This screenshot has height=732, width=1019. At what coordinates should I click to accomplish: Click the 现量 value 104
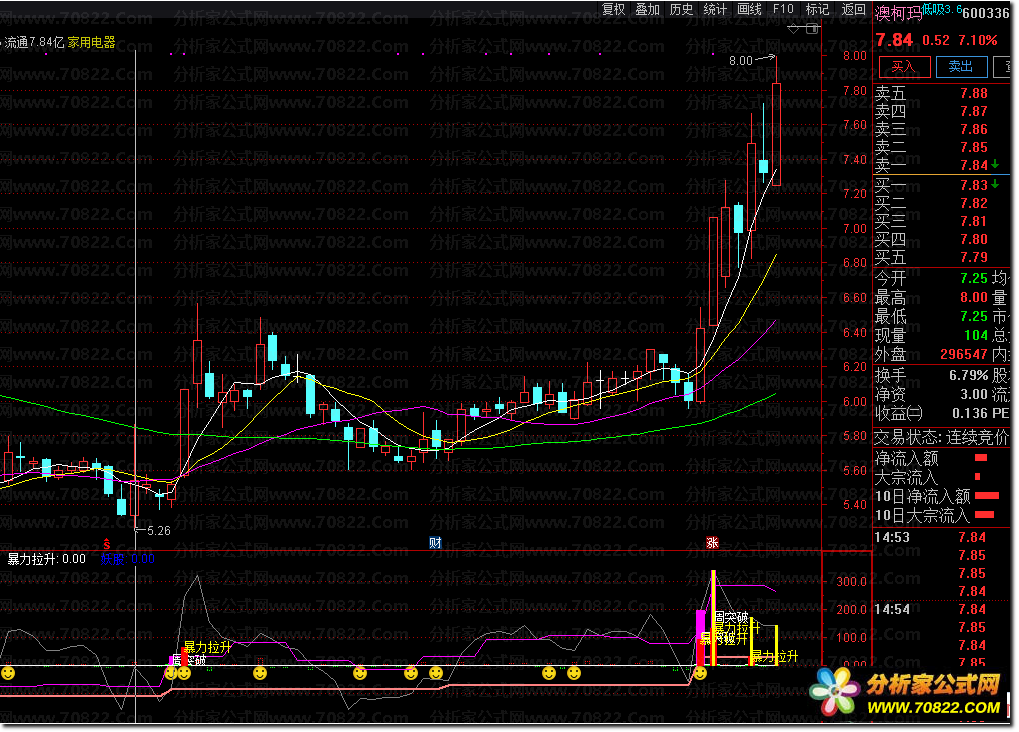(x=976, y=335)
